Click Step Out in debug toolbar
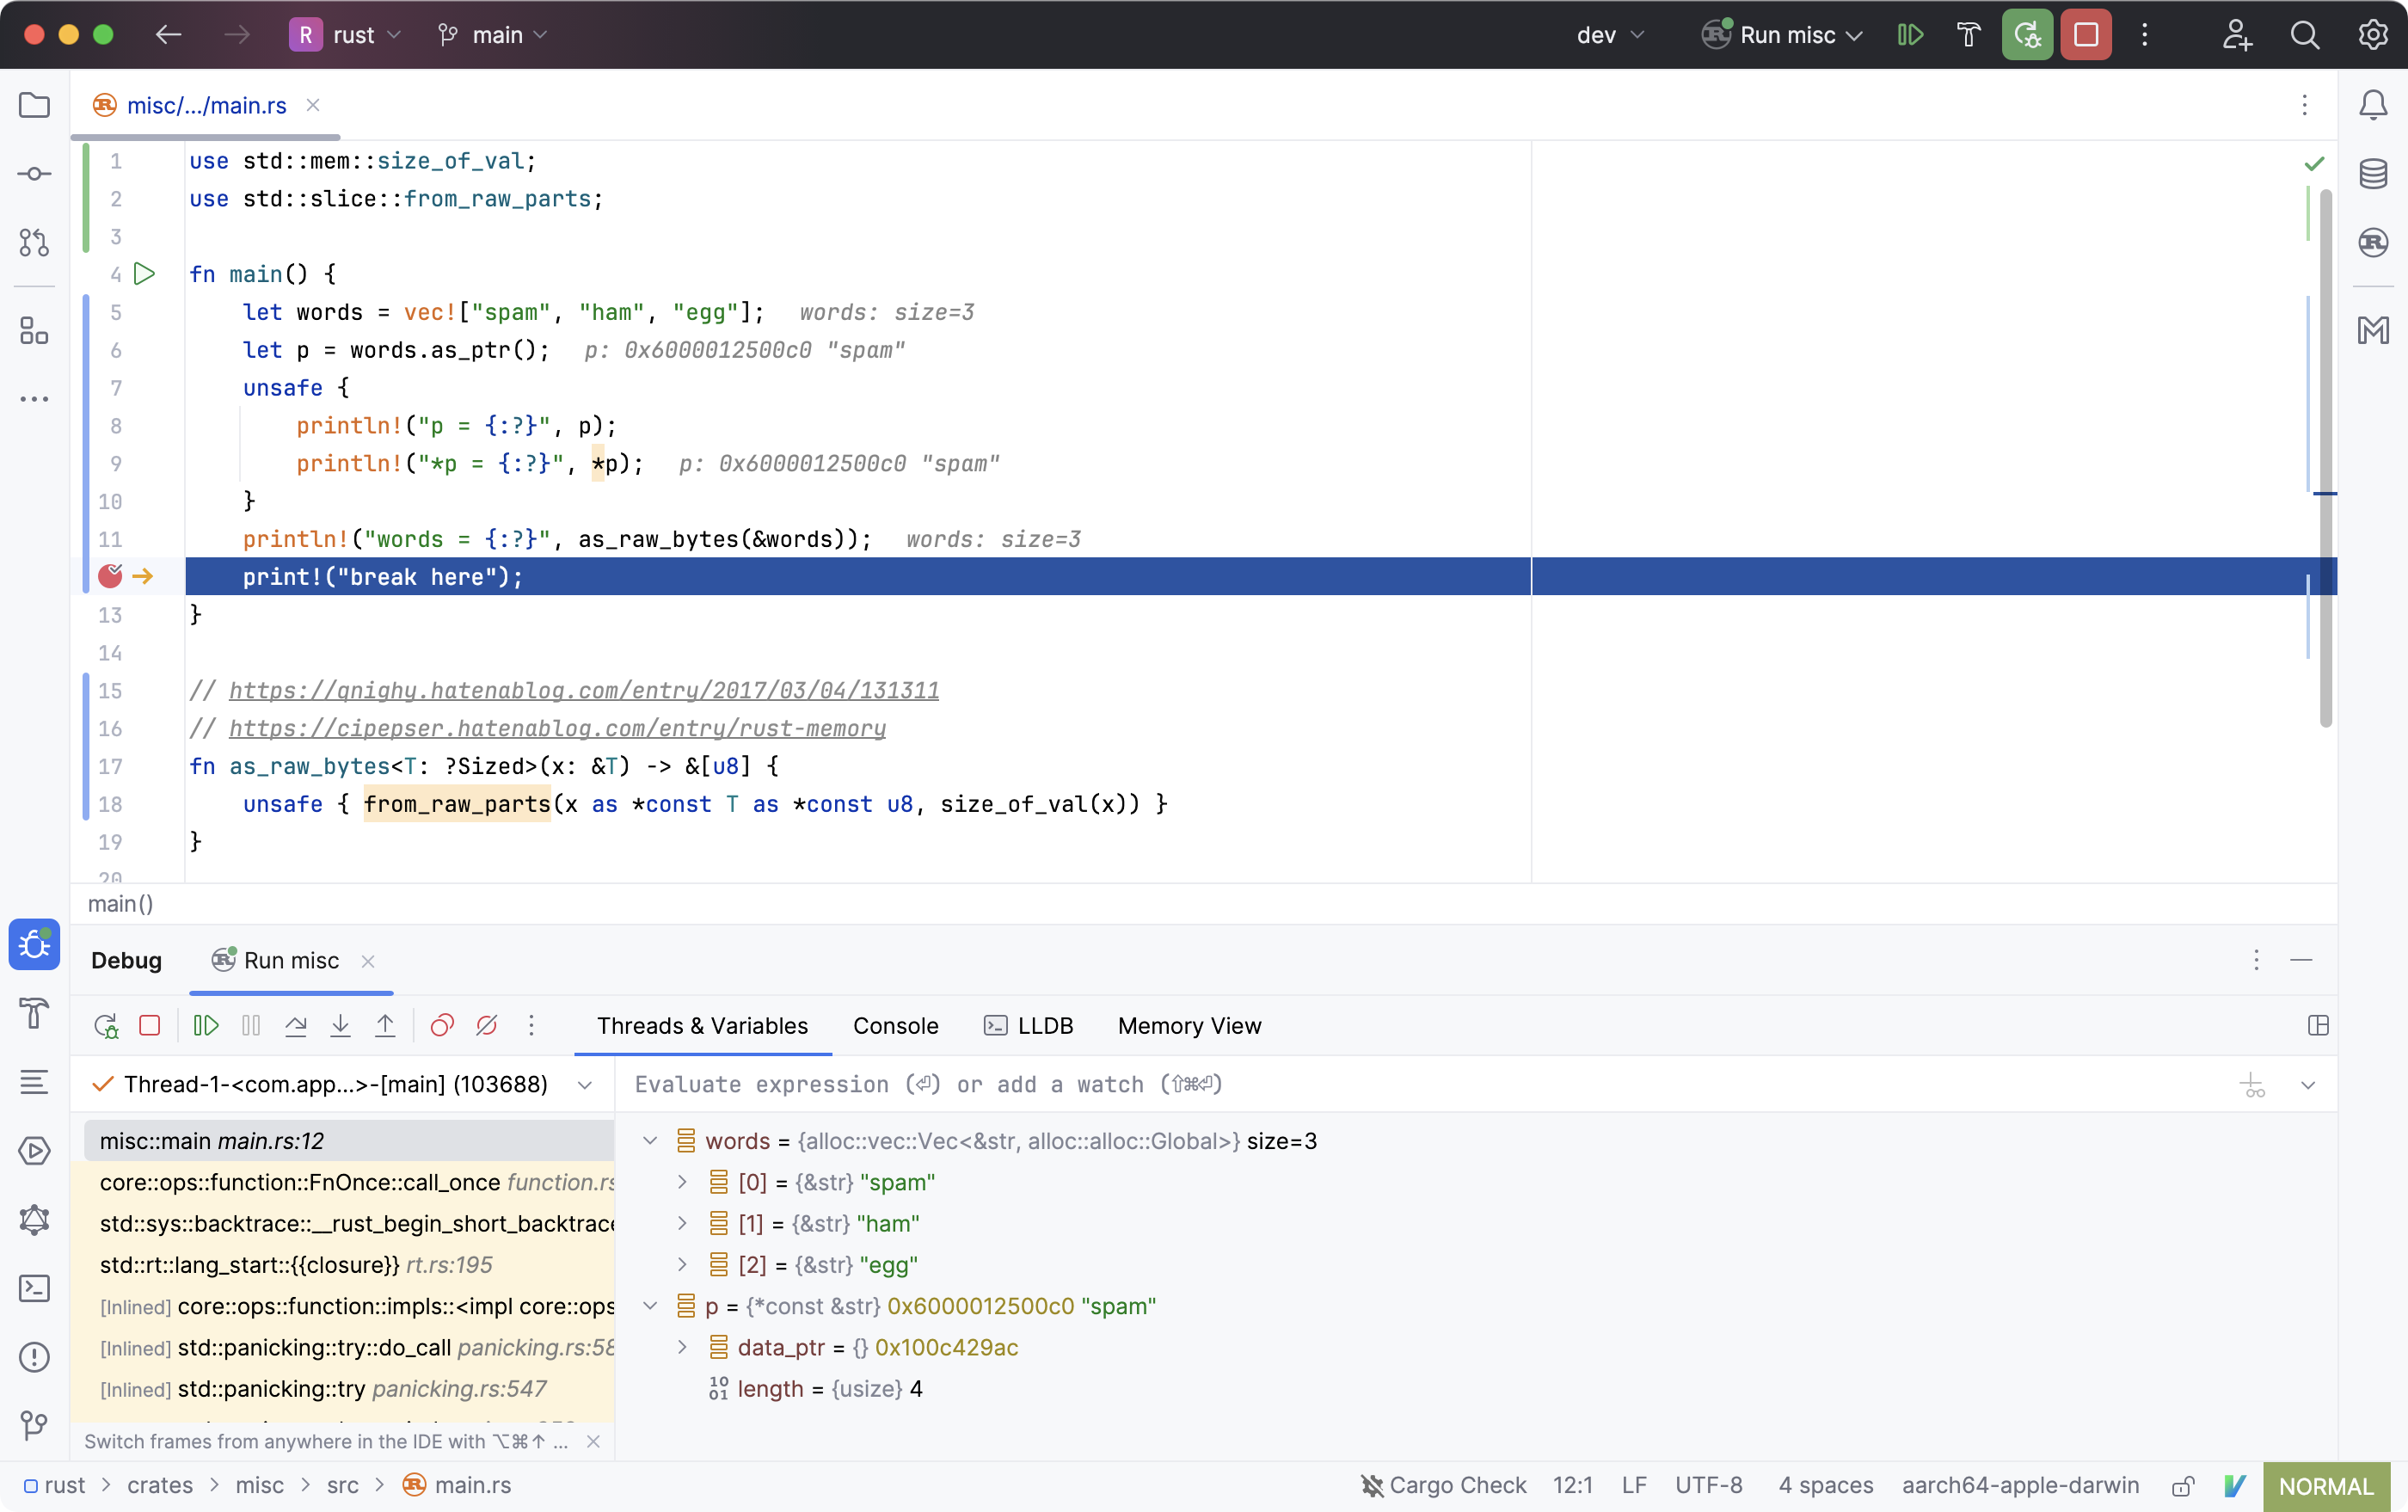Viewport: 2408px width, 1512px height. [x=385, y=1026]
